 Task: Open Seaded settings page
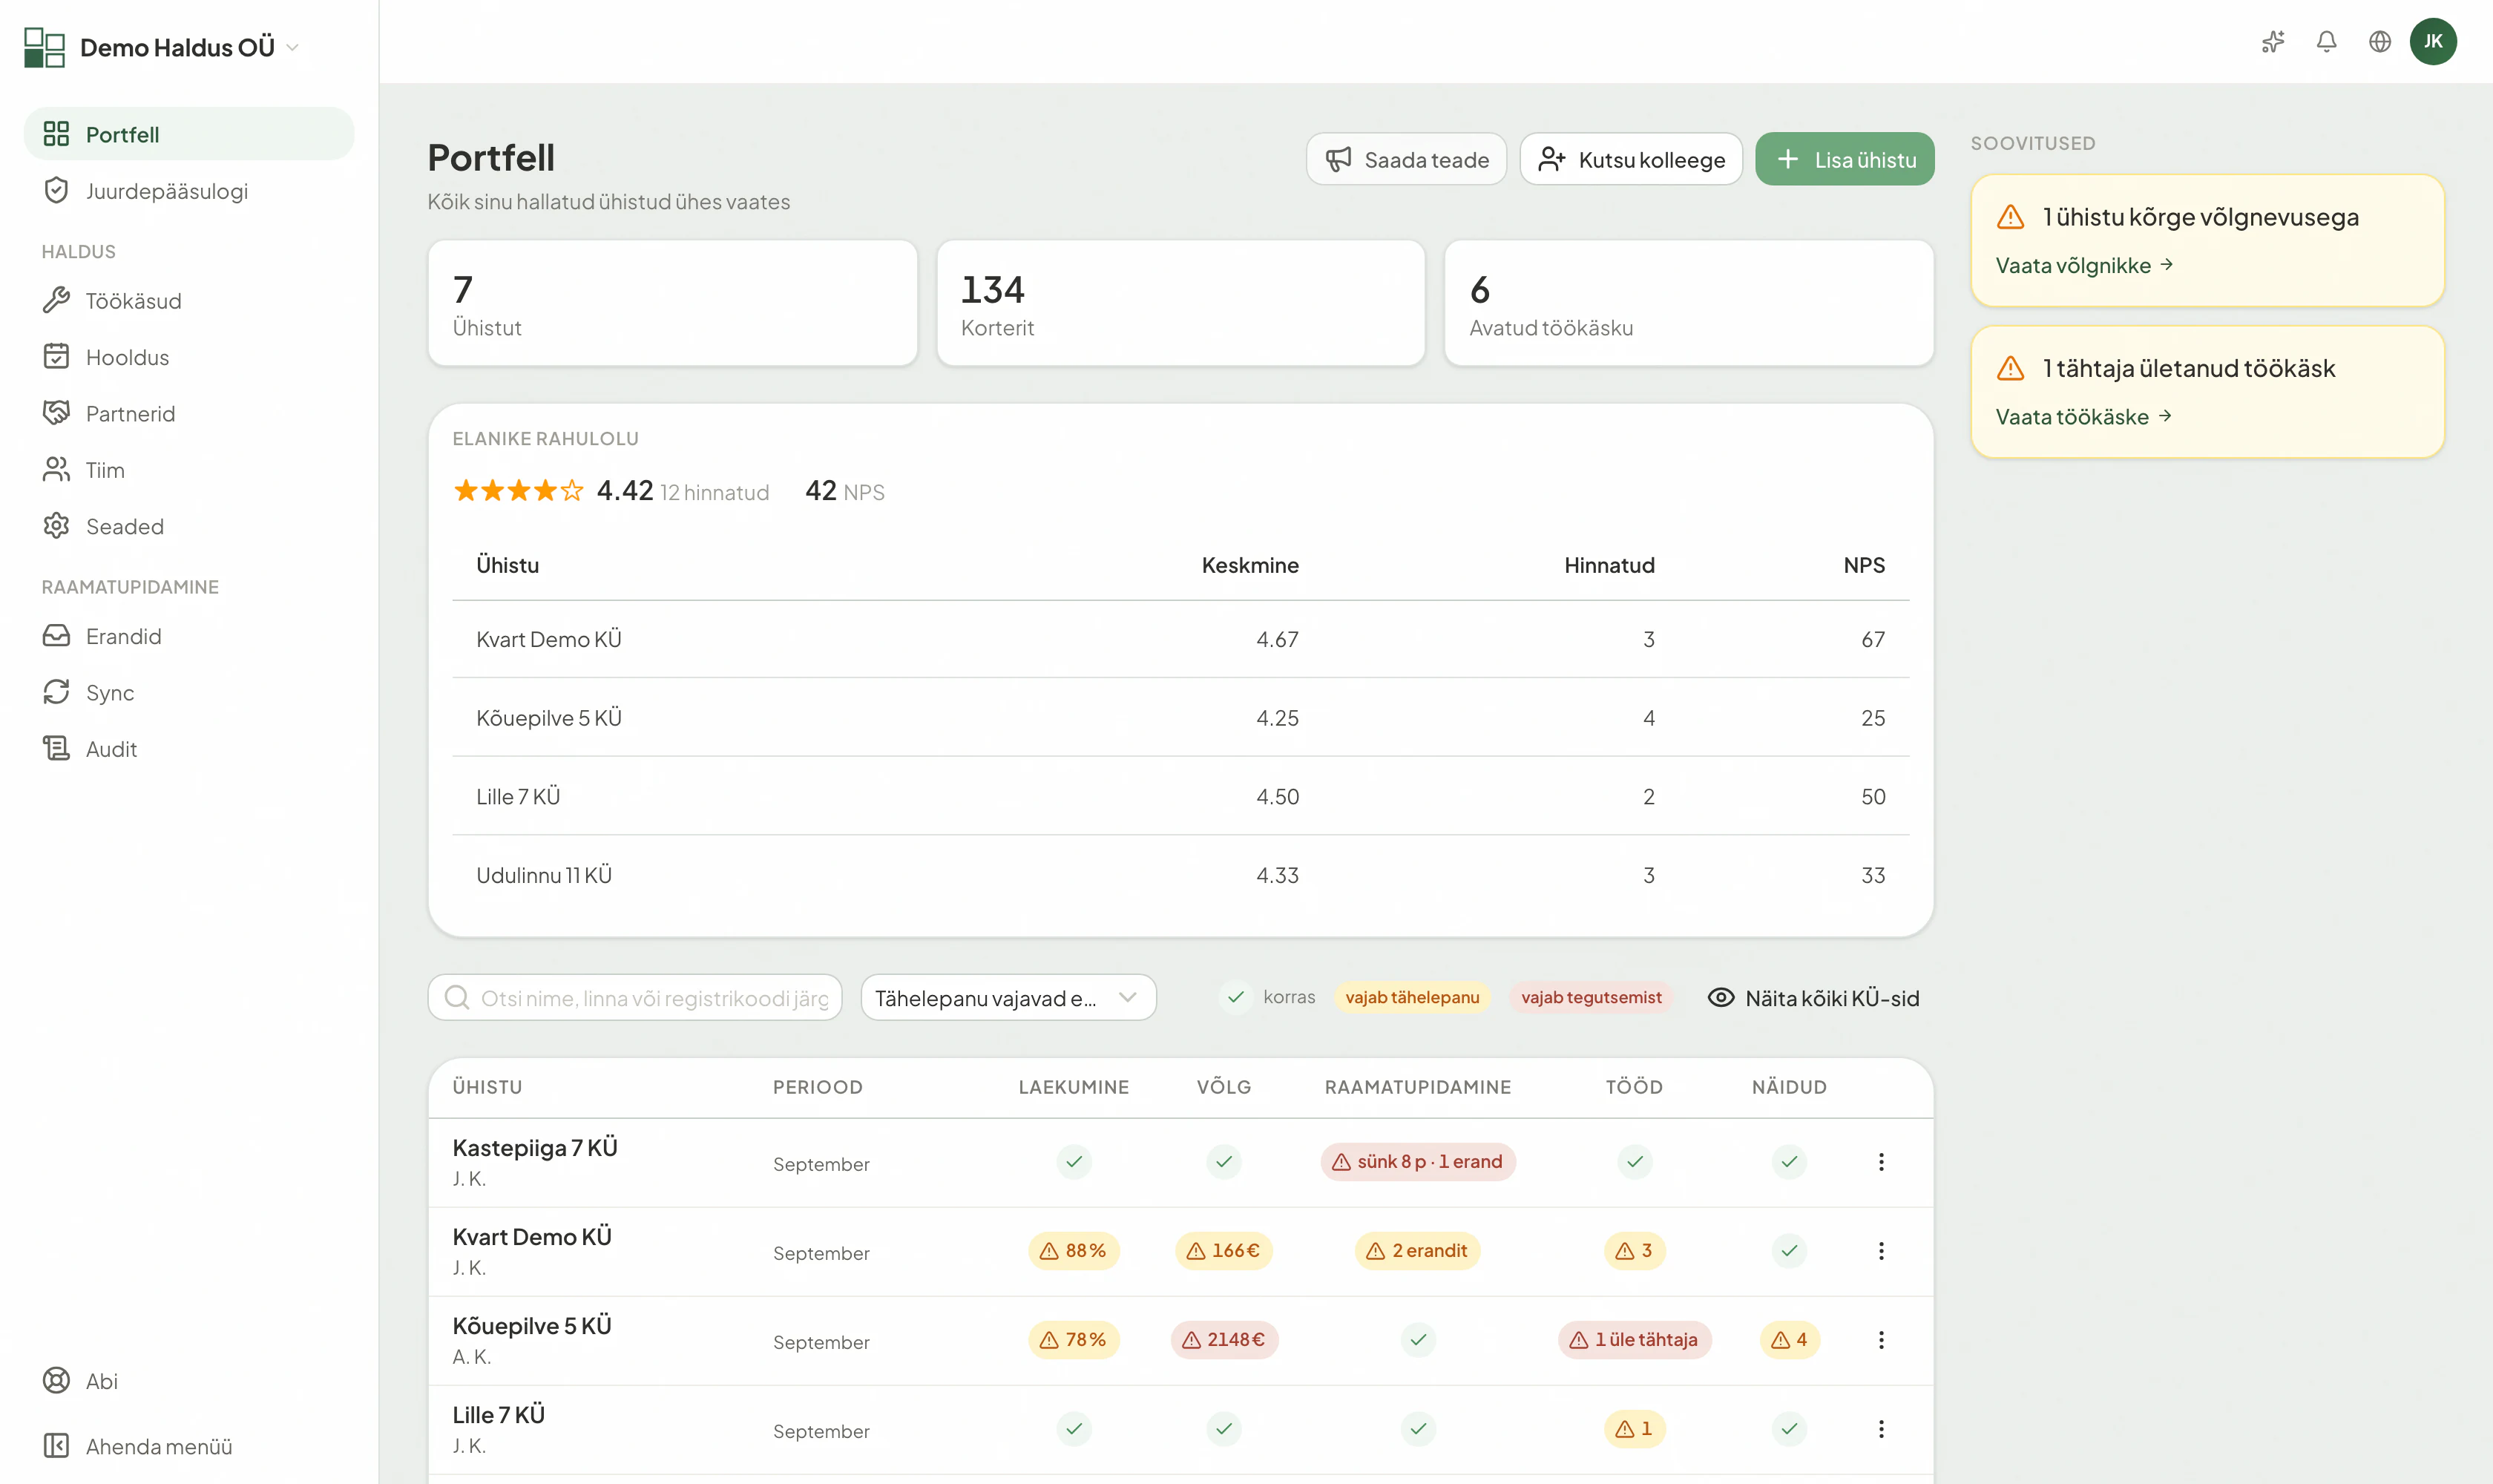(x=189, y=526)
